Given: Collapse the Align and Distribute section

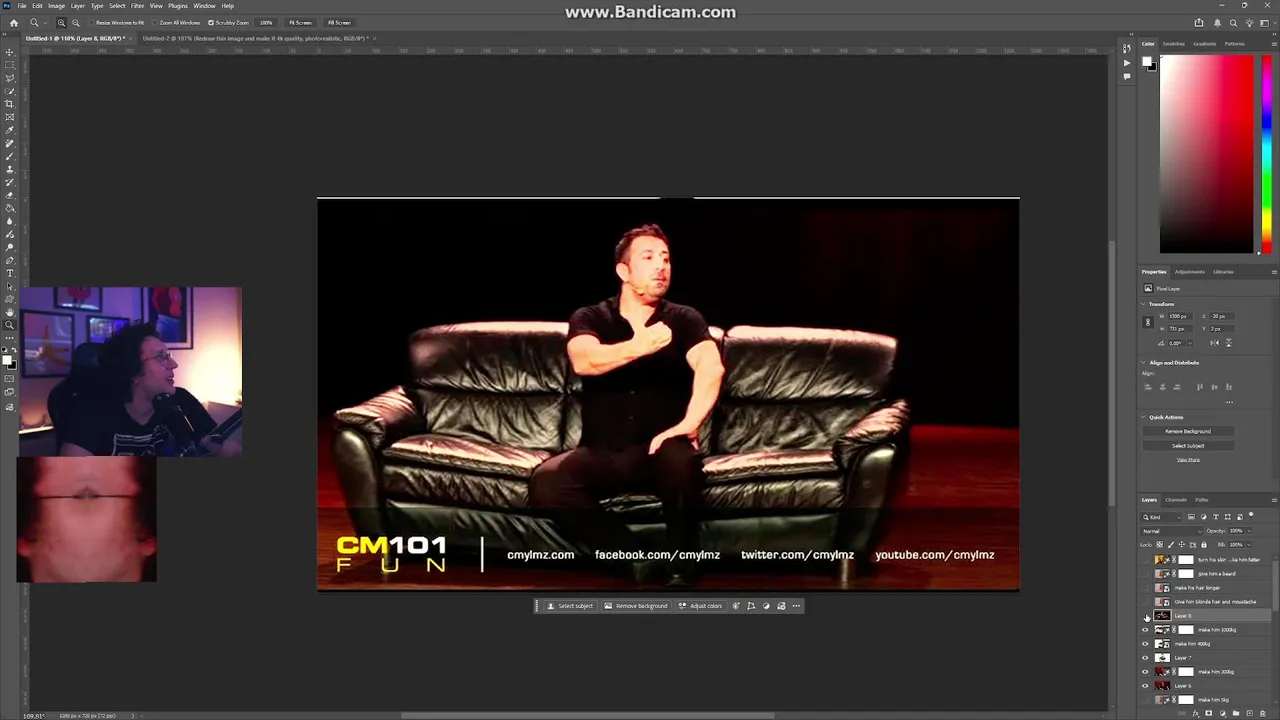Looking at the screenshot, I should click(x=1145, y=363).
